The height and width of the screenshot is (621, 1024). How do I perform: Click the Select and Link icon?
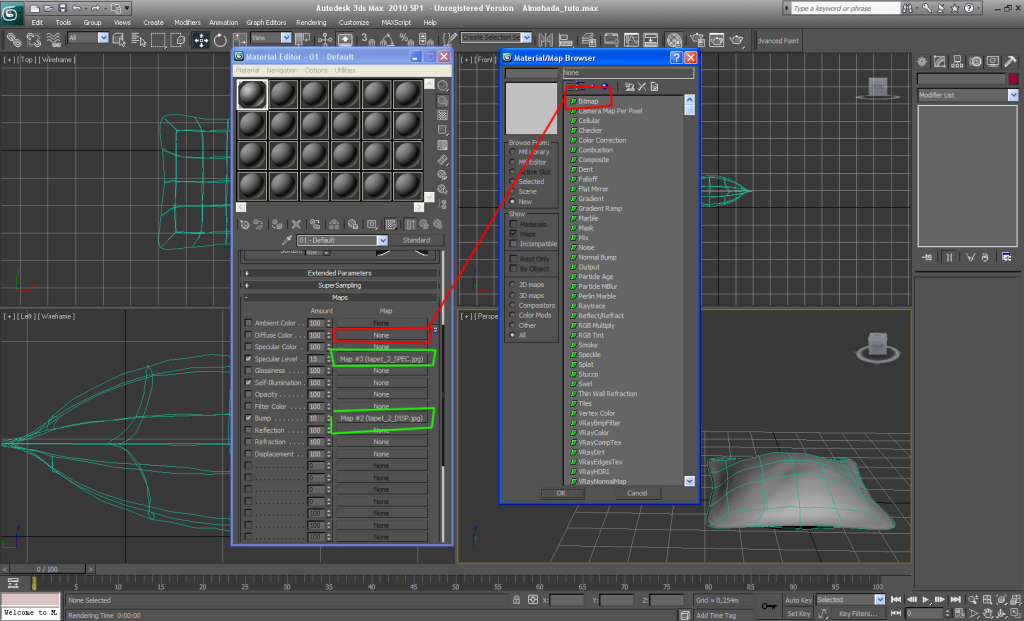pos(14,40)
